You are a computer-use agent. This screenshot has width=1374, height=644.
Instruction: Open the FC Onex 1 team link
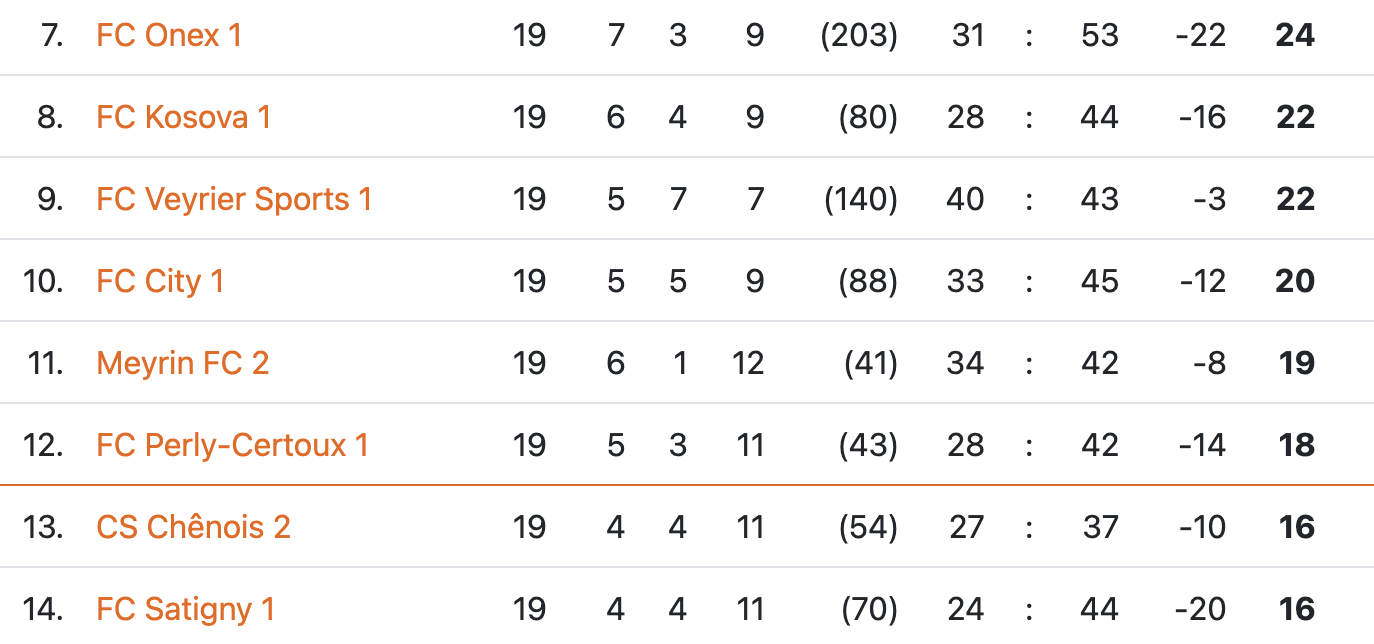point(169,36)
